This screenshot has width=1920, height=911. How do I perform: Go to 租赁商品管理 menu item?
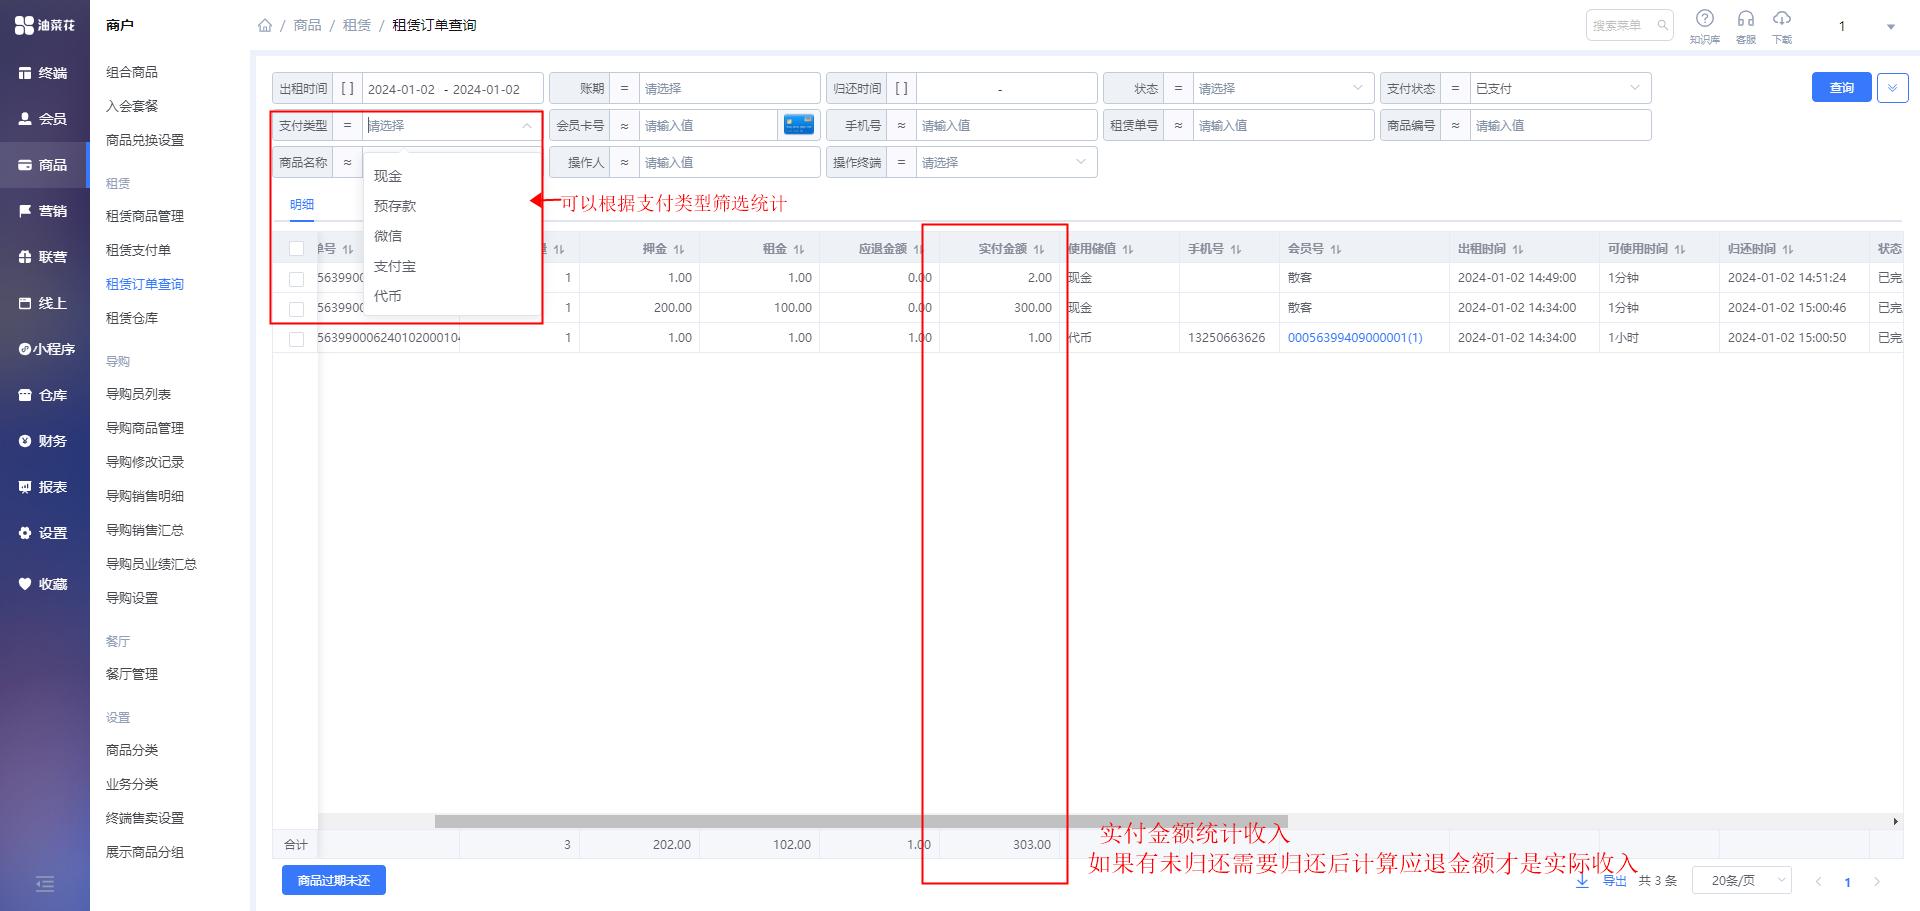coord(145,216)
